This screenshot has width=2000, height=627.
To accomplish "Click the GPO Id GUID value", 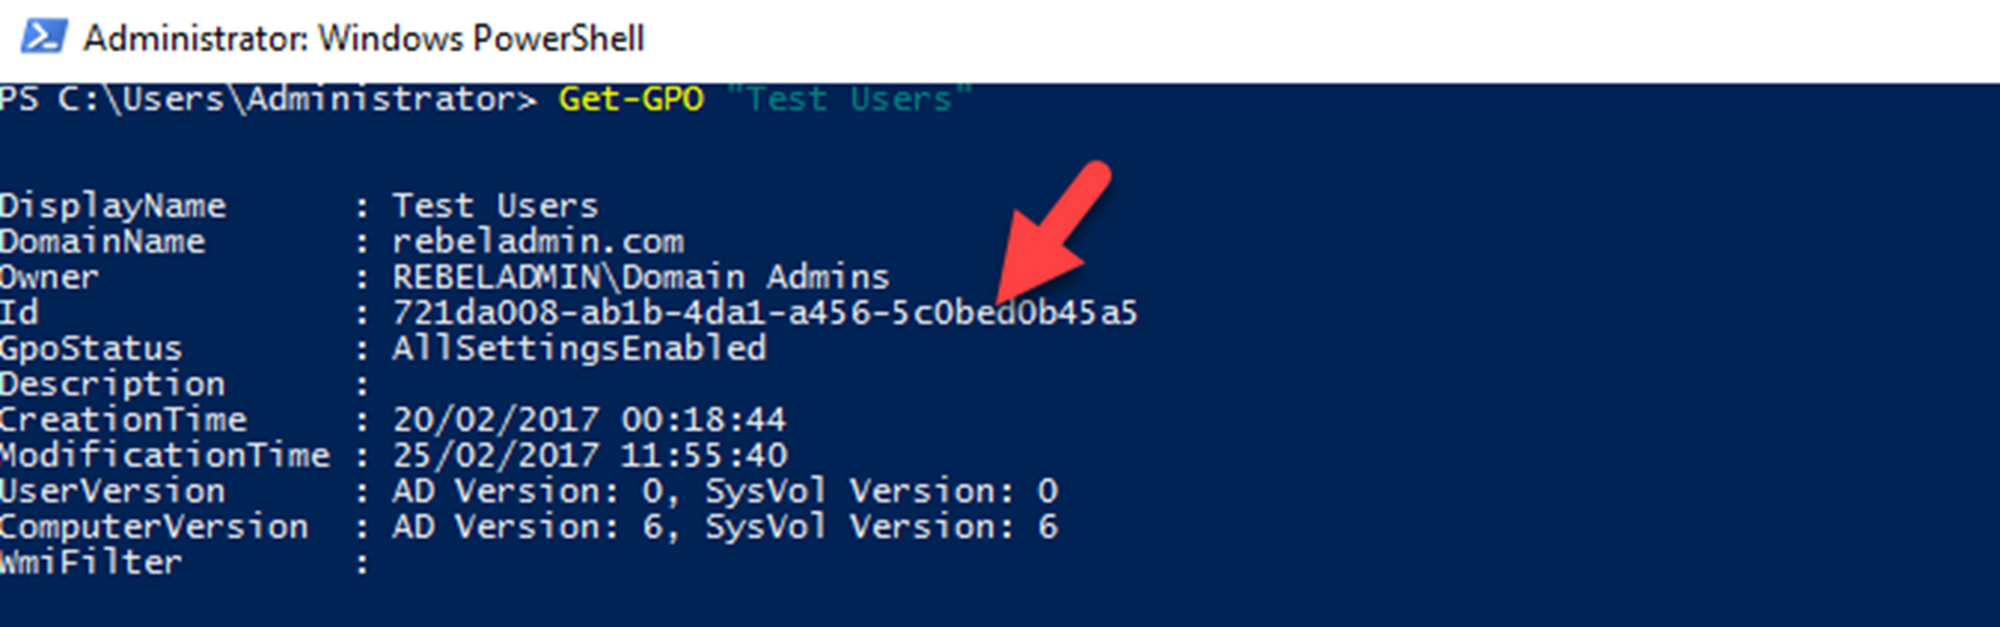I will (x=765, y=312).
